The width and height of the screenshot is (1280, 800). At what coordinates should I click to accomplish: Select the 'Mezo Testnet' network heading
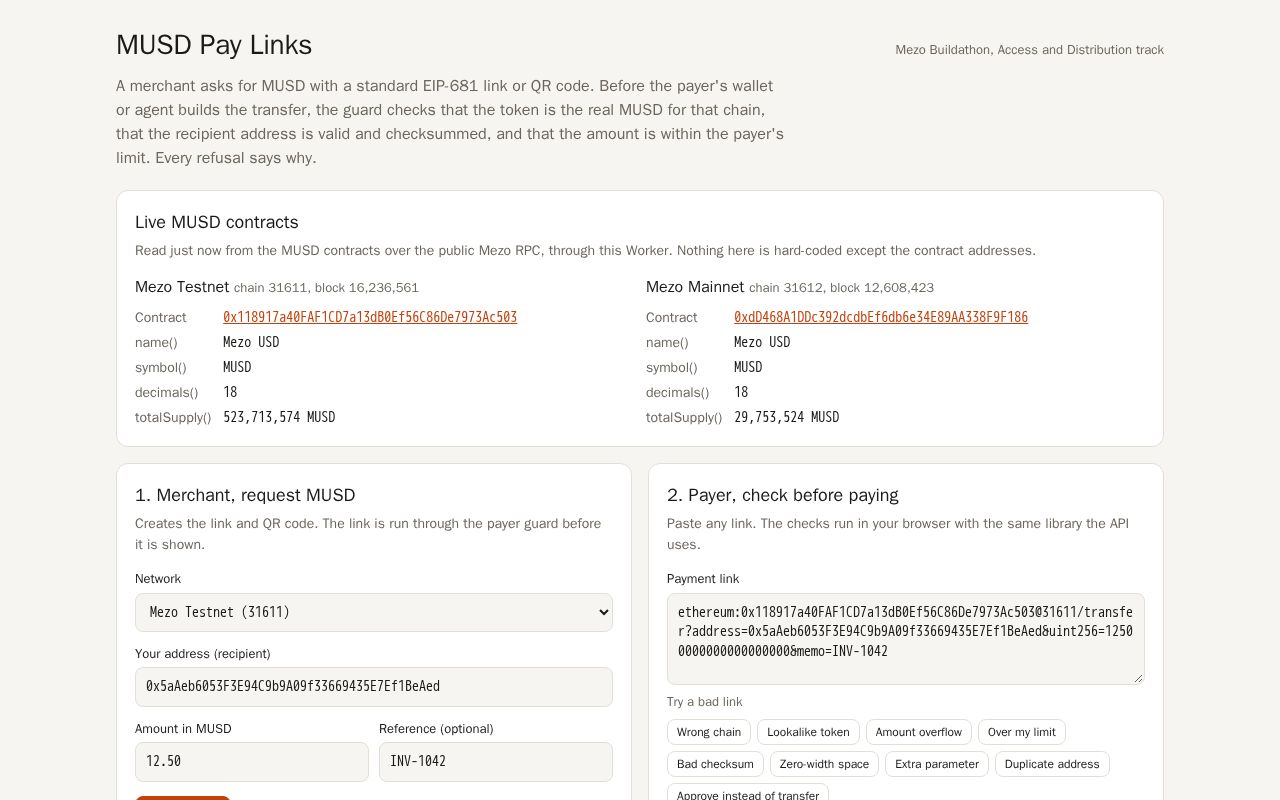coord(182,287)
